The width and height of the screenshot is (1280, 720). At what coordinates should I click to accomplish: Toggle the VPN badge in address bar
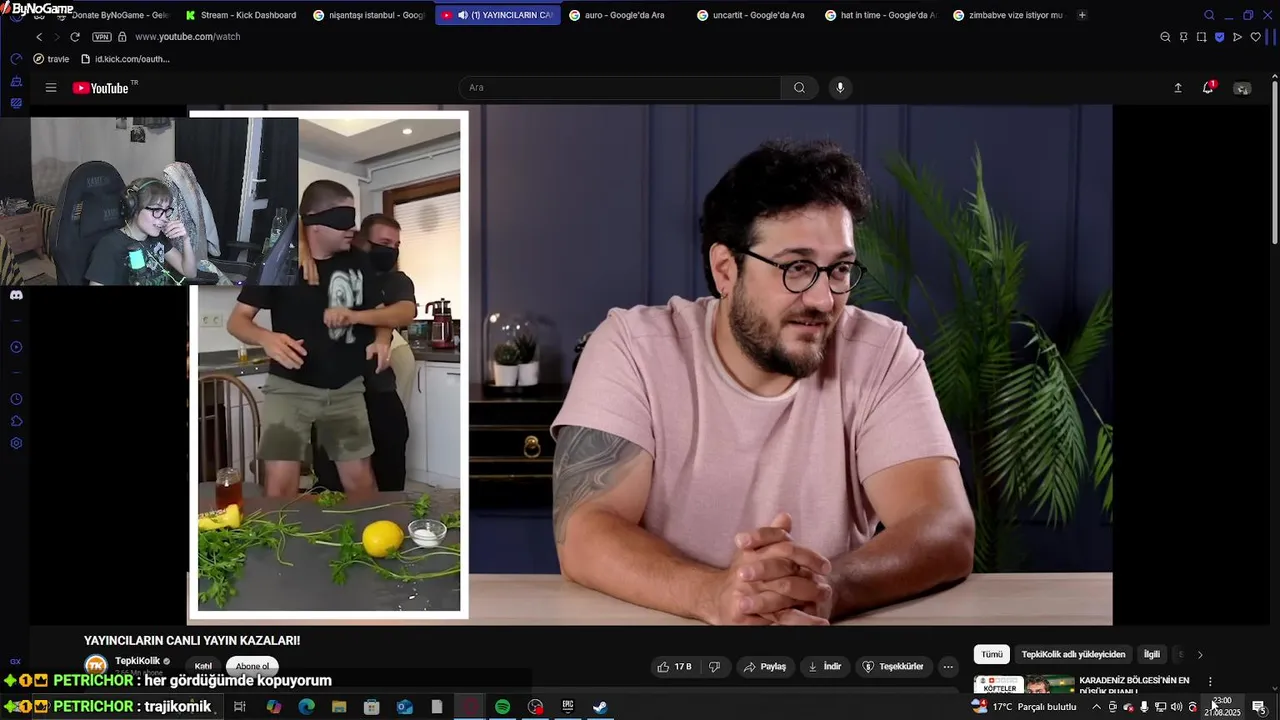tap(101, 37)
